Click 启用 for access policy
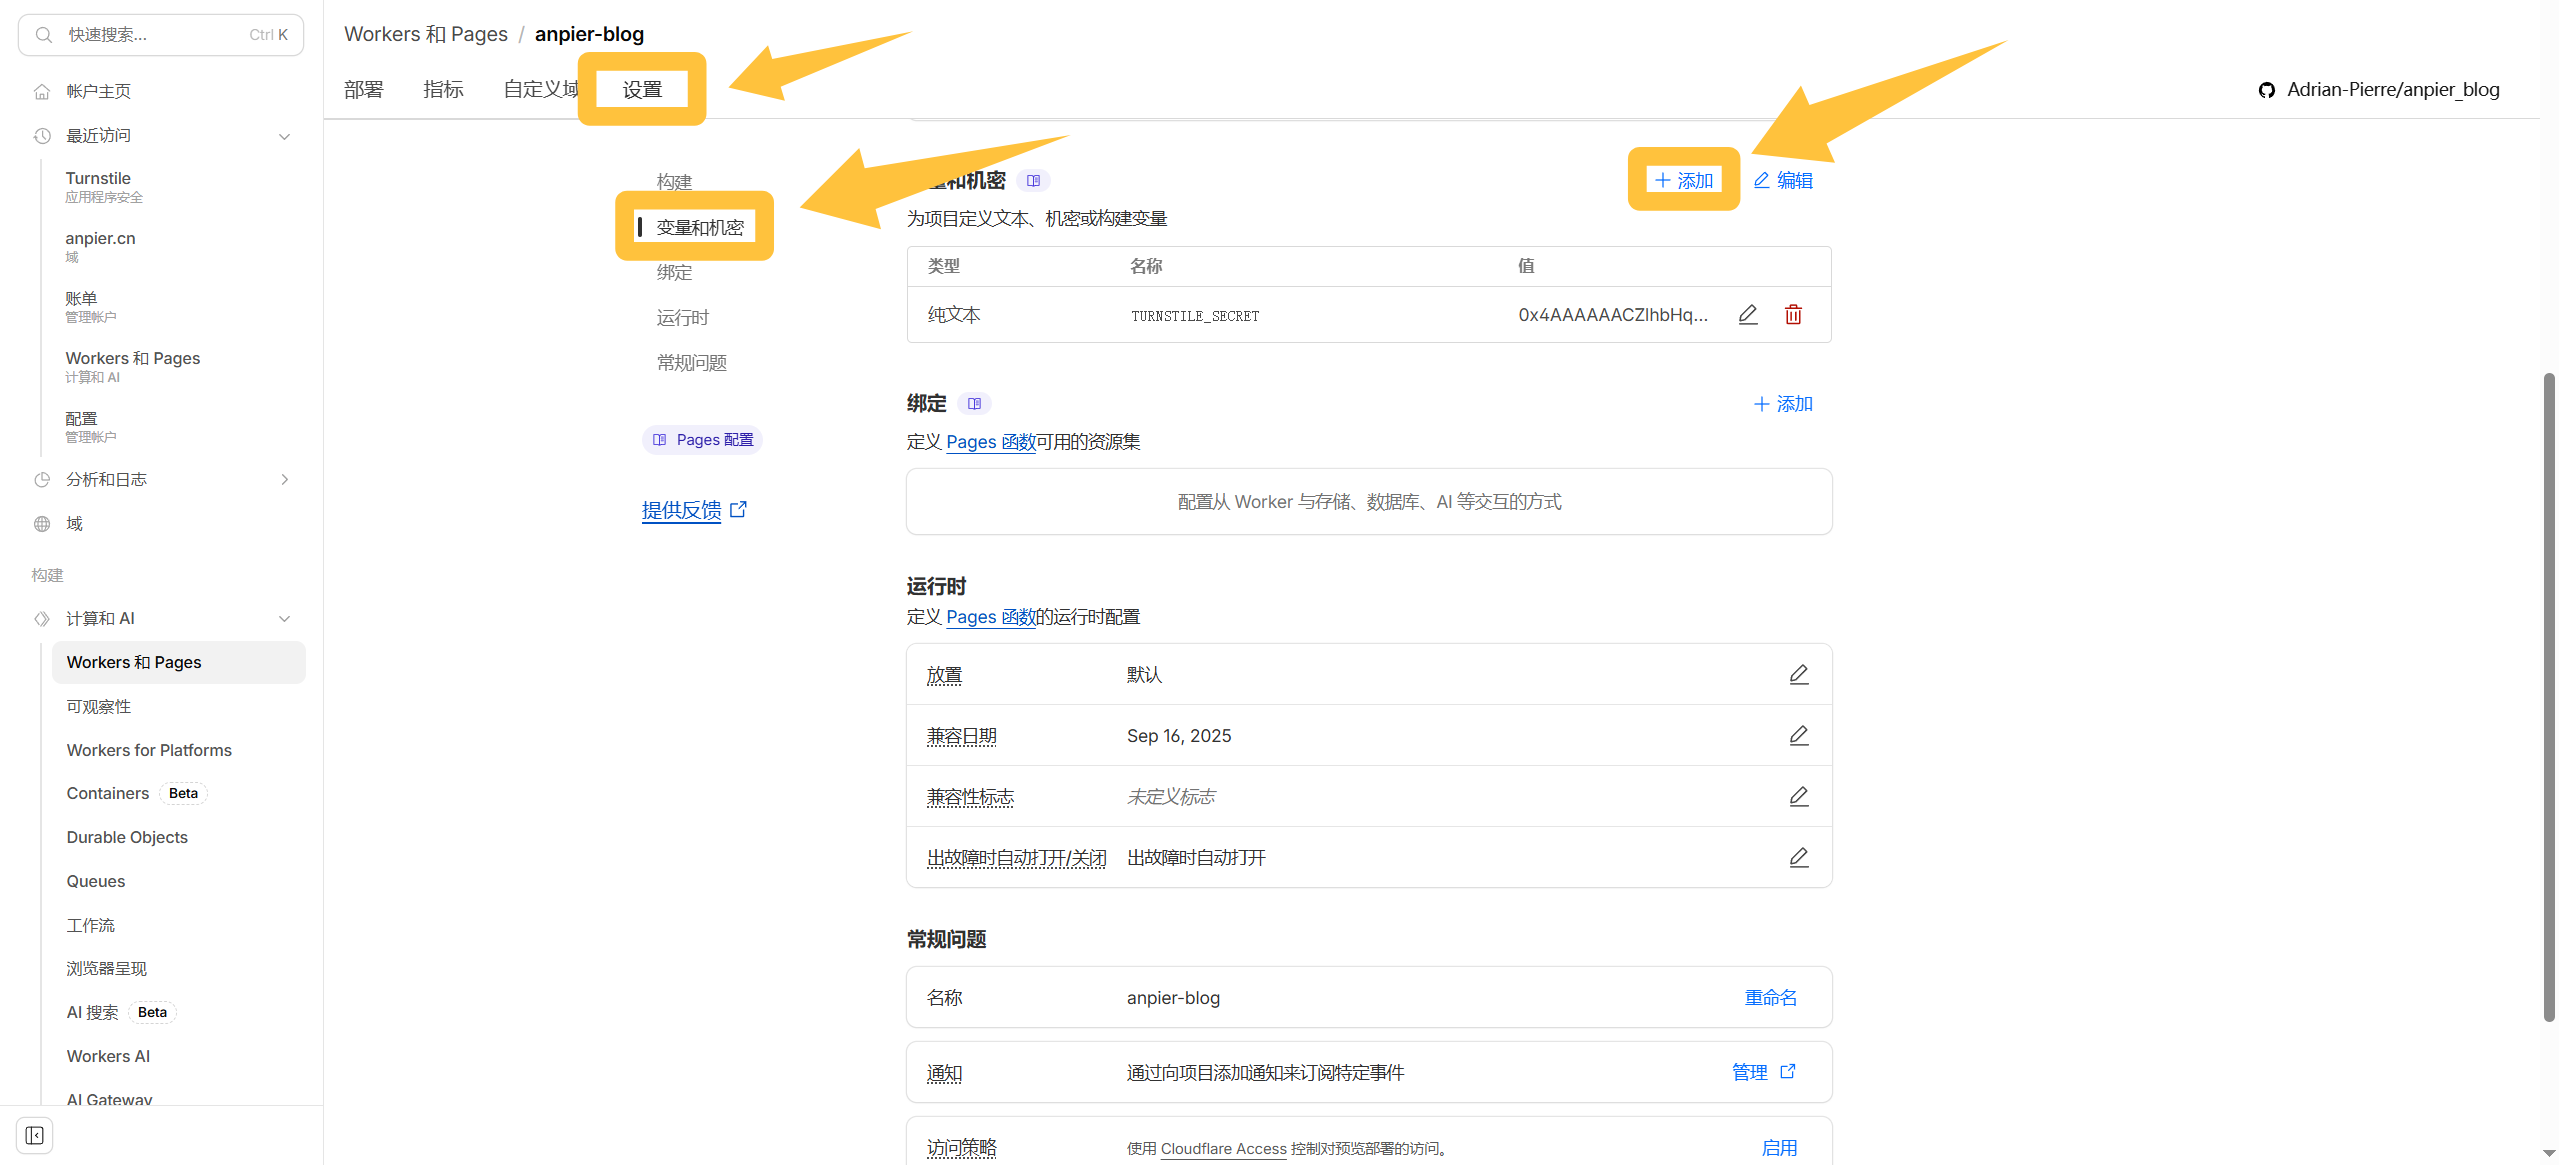Image resolution: width=2560 pixels, height=1165 pixels. (1780, 1148)
